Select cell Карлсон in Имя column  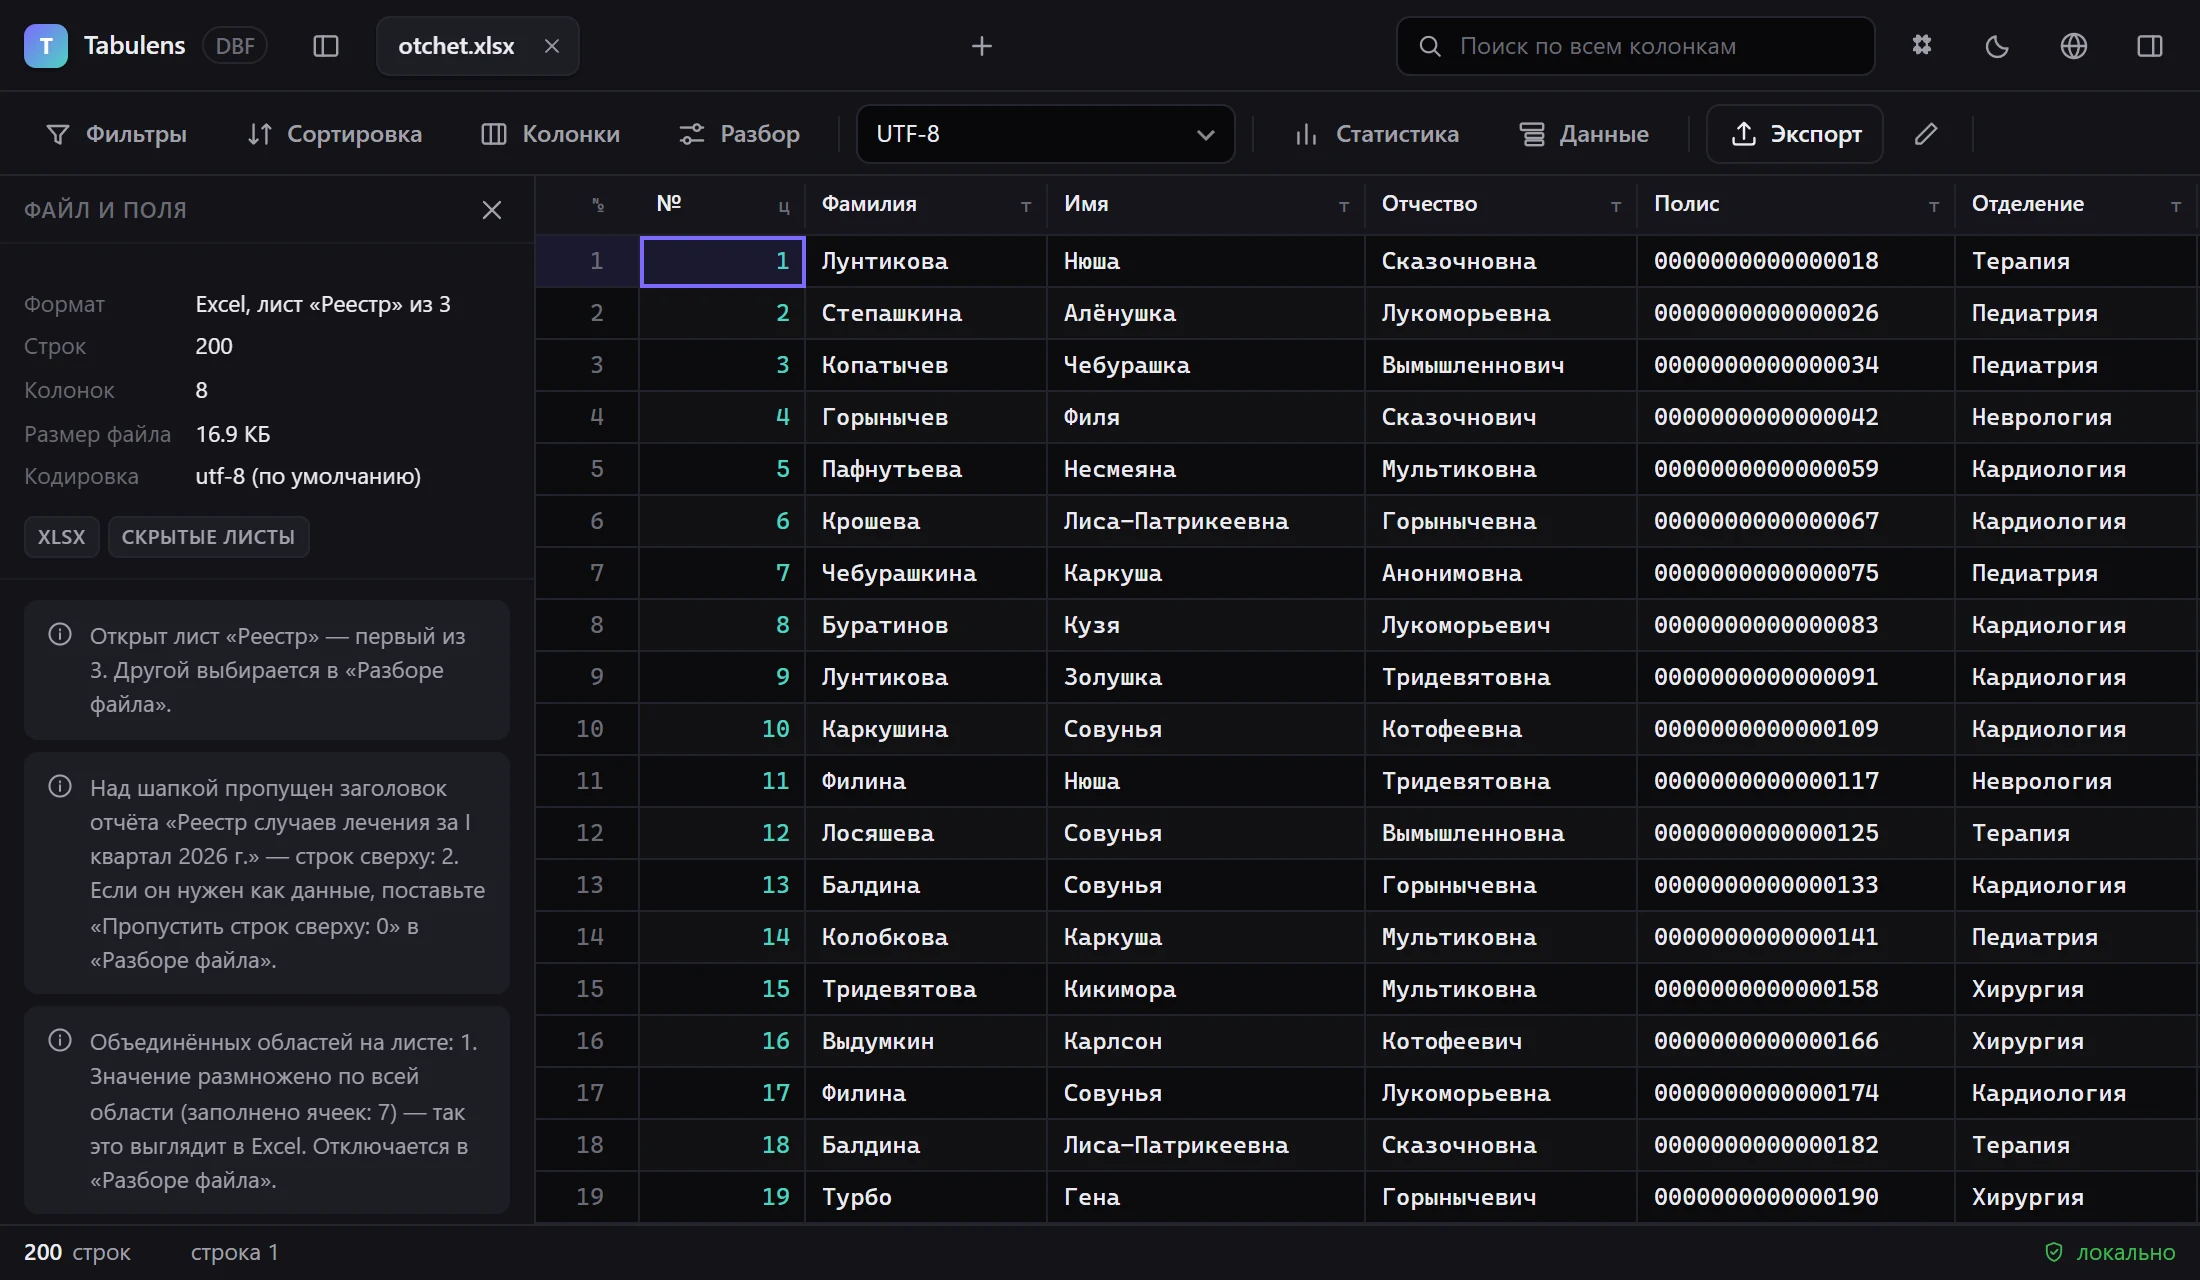1206,1041
